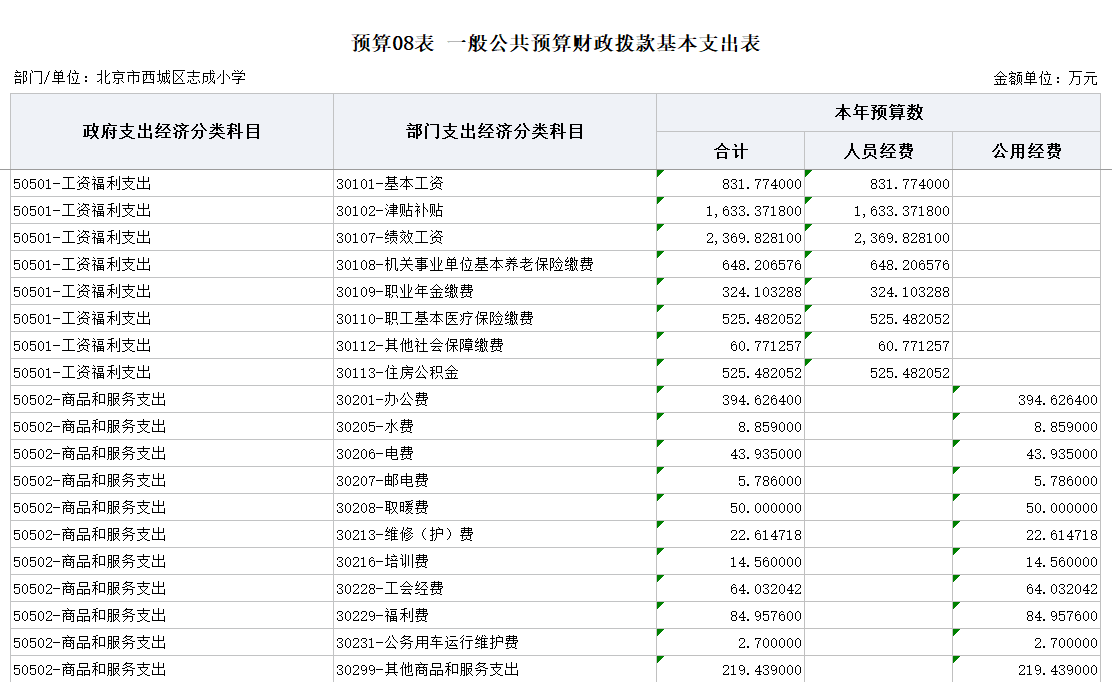Click 50501-工资福利支出 in the 住房公积金 row
The width and height of the screenshot is (1112, 682).
[172, 372]
